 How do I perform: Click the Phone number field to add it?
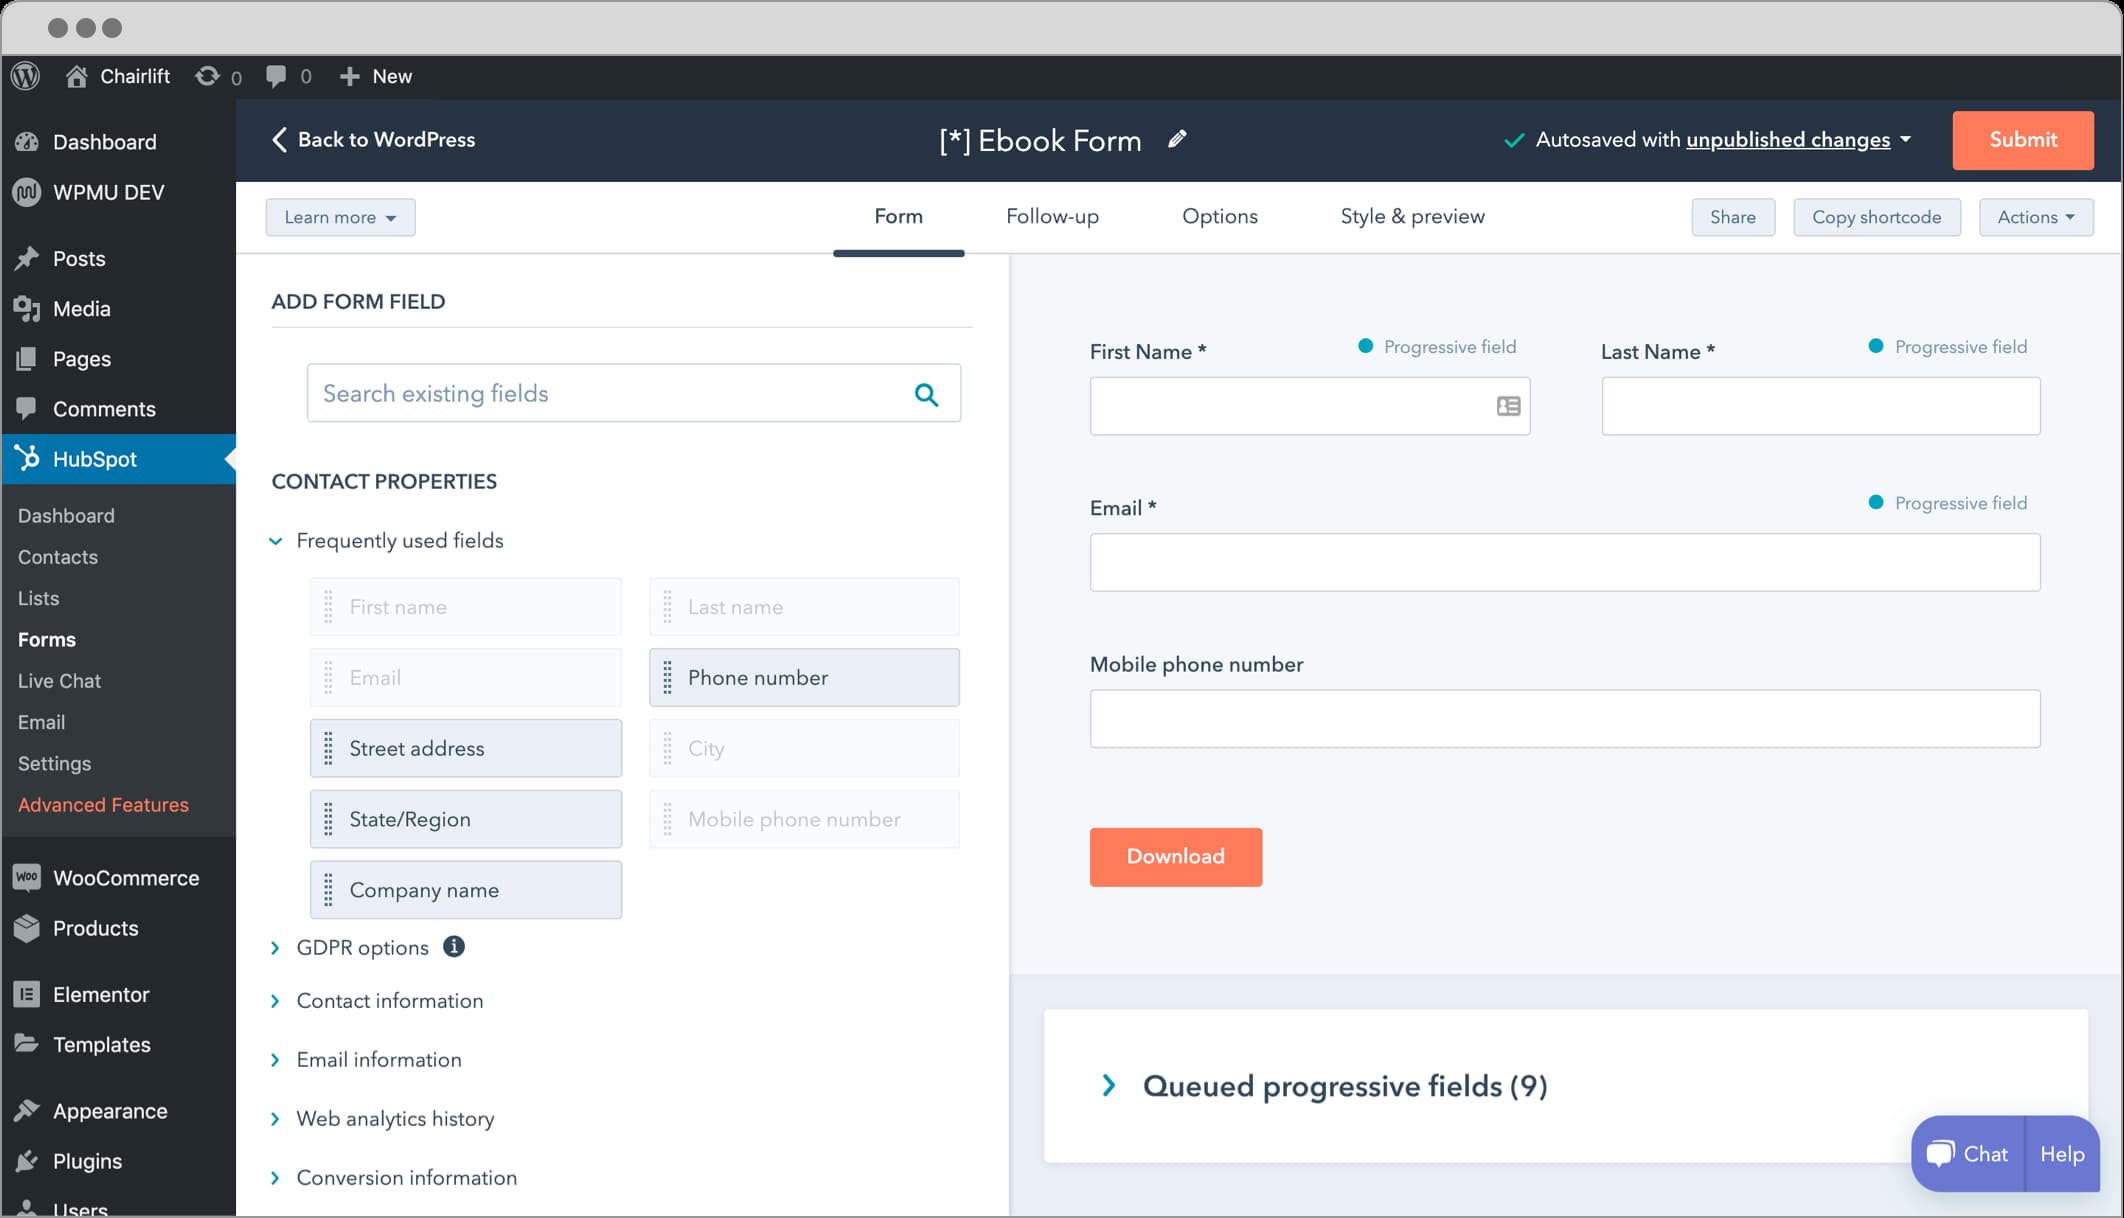tap(804, 677)
